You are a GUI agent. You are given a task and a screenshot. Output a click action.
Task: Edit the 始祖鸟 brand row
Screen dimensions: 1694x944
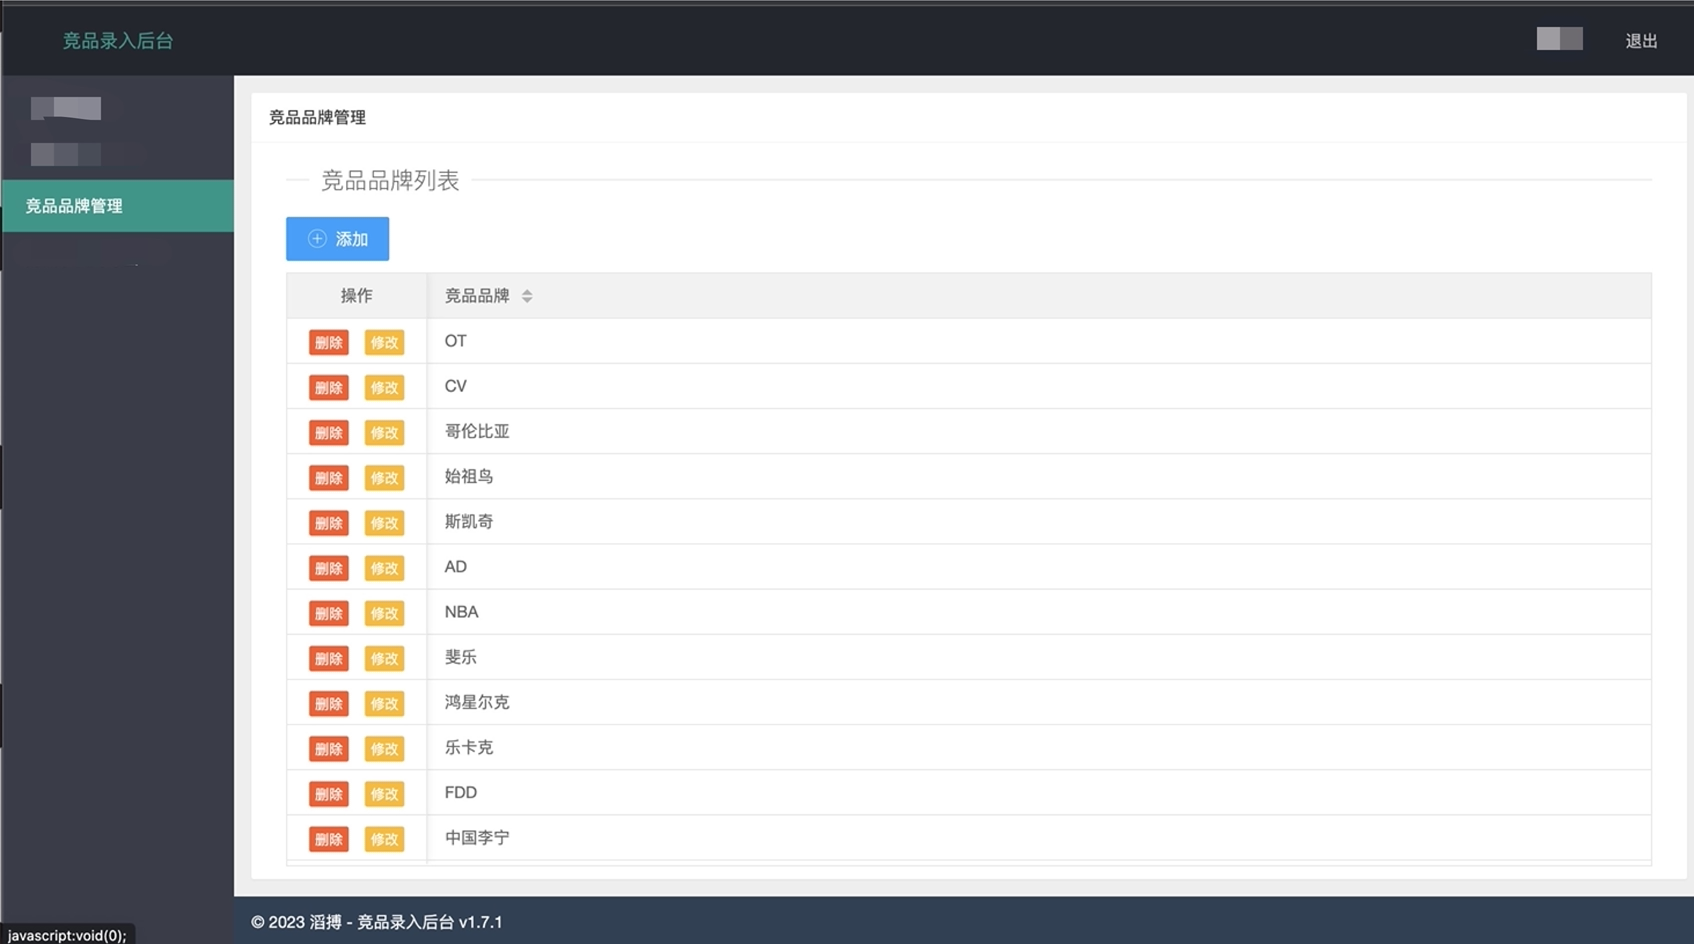click(x=384, y=477)
